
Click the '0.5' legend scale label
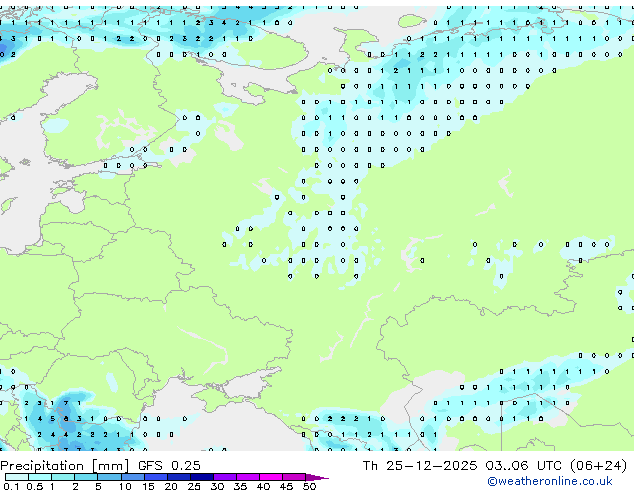pyautogui.click(x=35, y=486)
